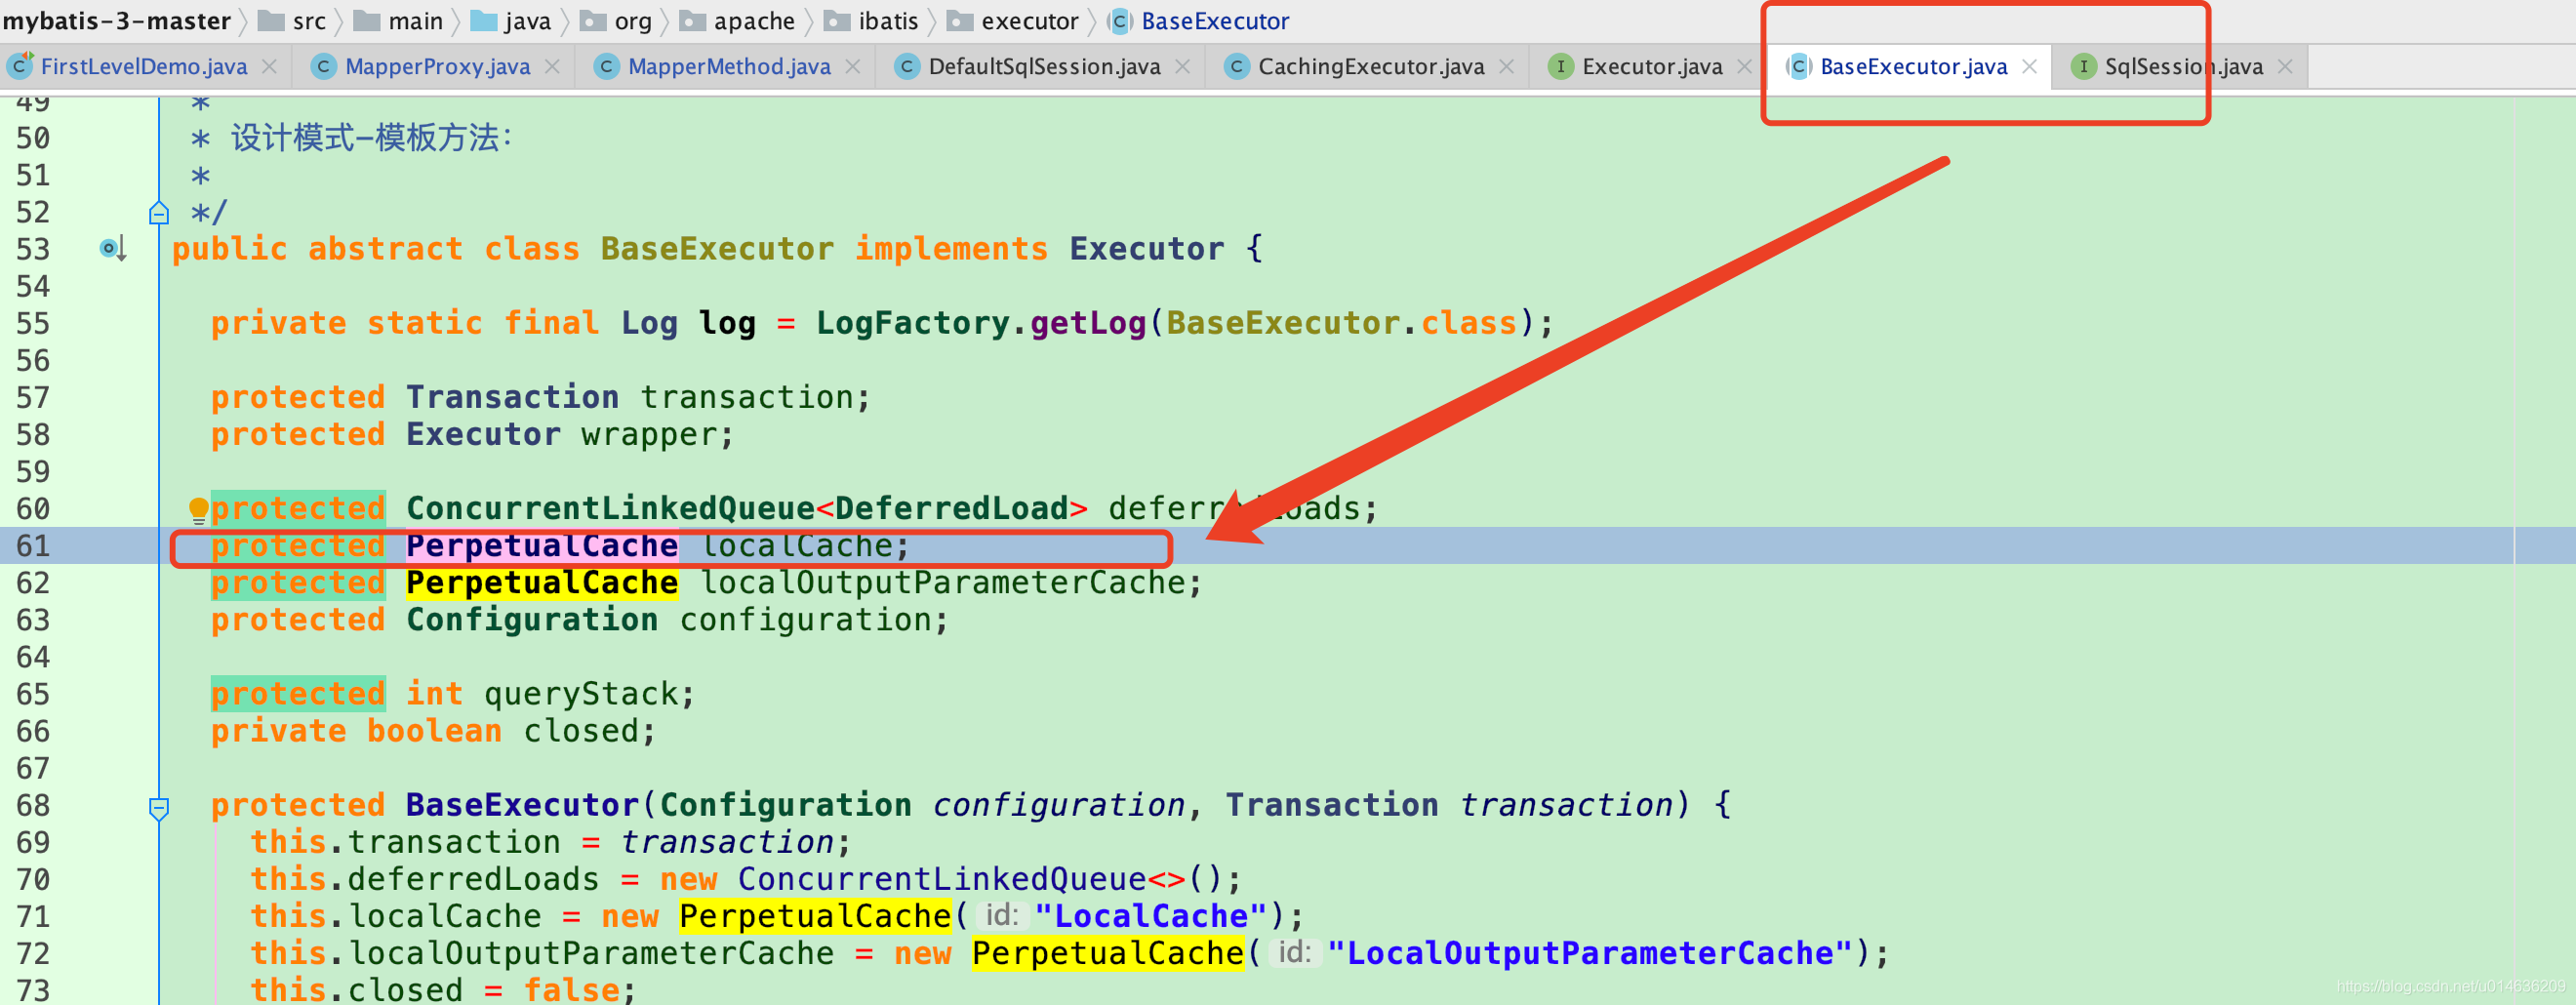Close the Executor.java tab

(x=1745, y=67)
